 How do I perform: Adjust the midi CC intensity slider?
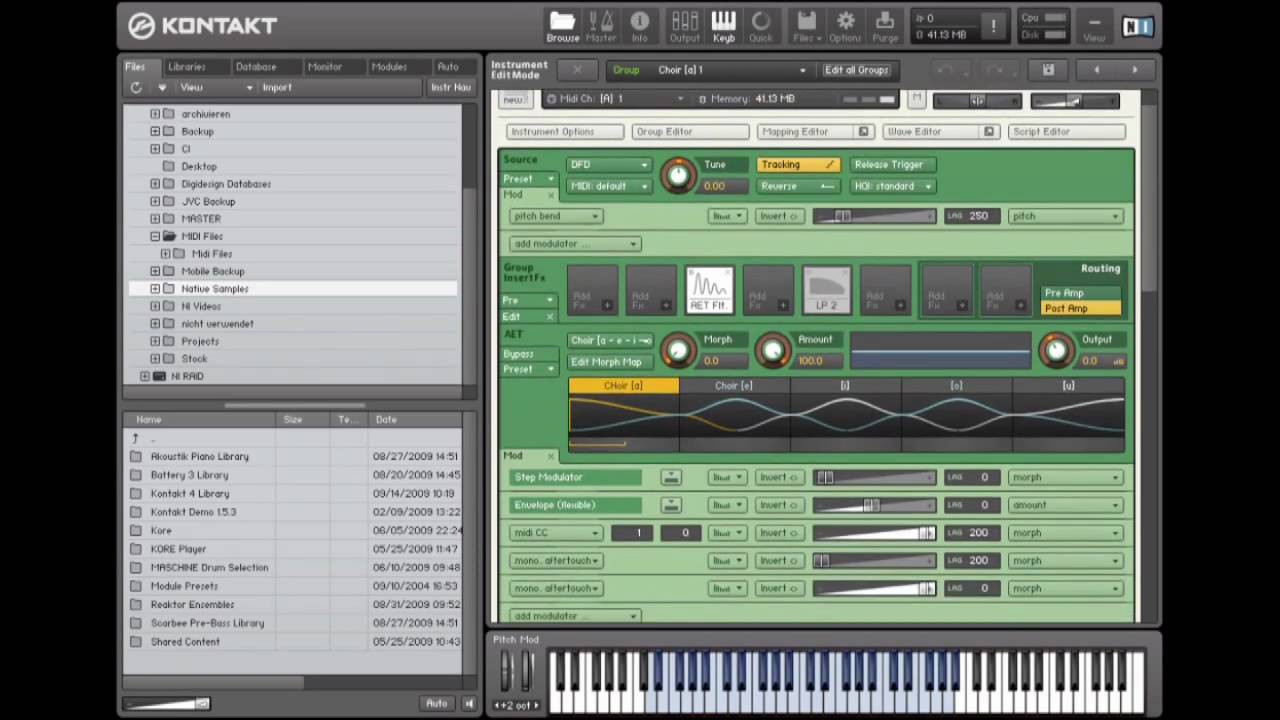[x=874, y=534]
